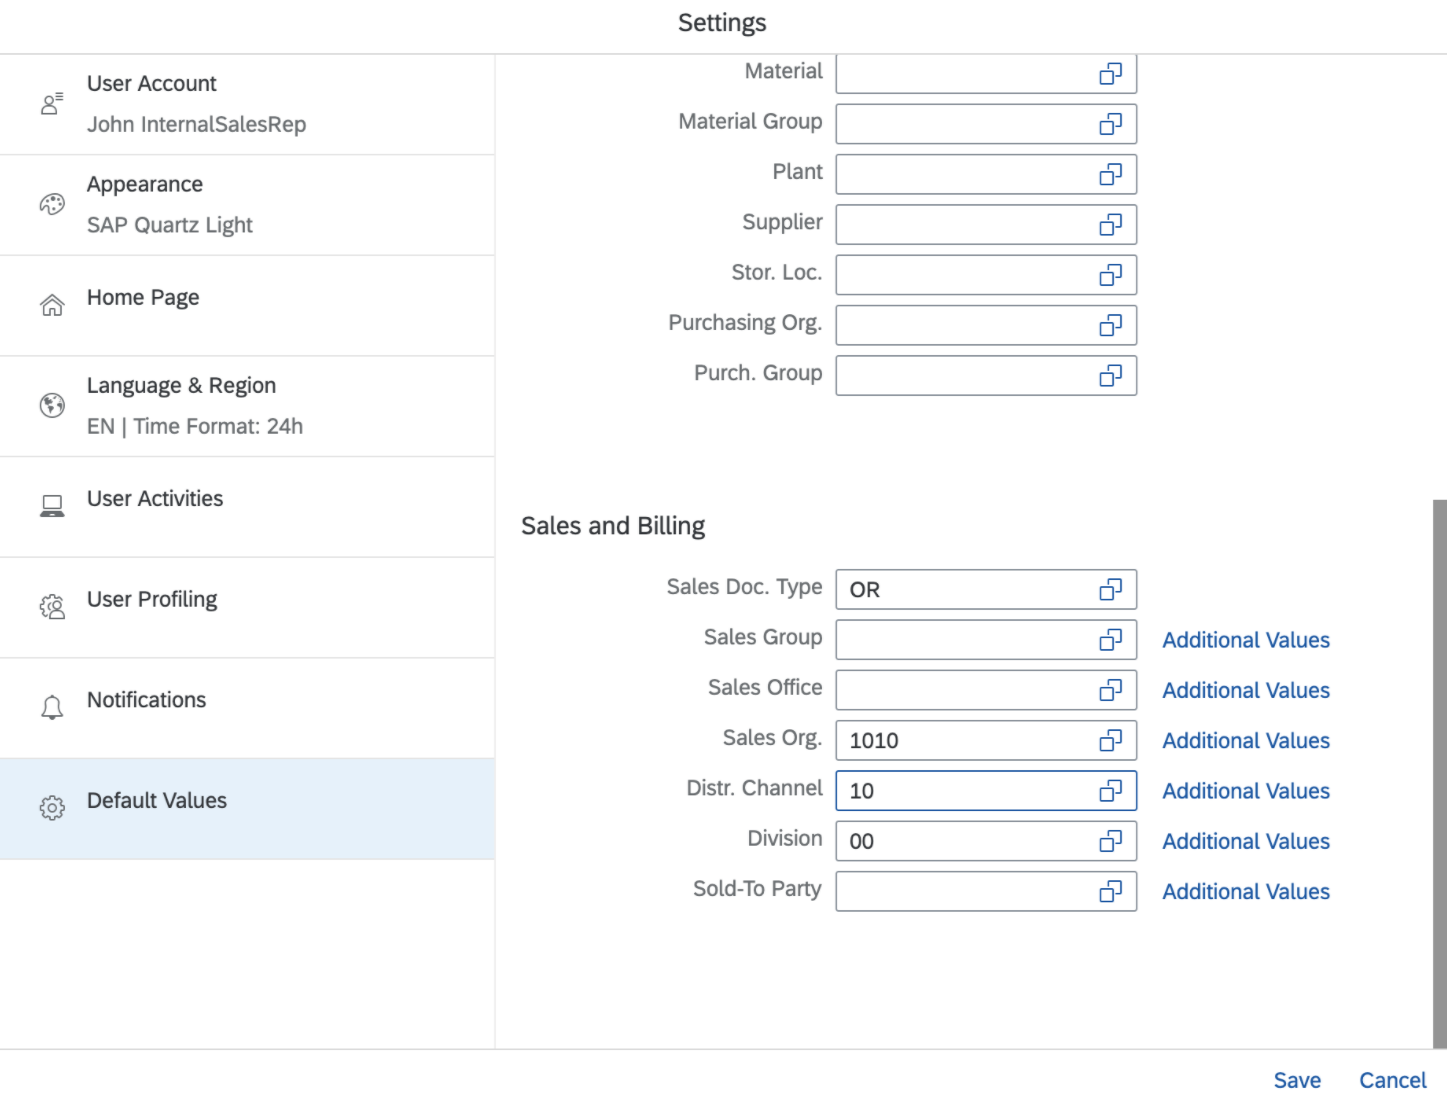
Task: Open Additional Values for Distr. Channel
Action: (1246, 791)
